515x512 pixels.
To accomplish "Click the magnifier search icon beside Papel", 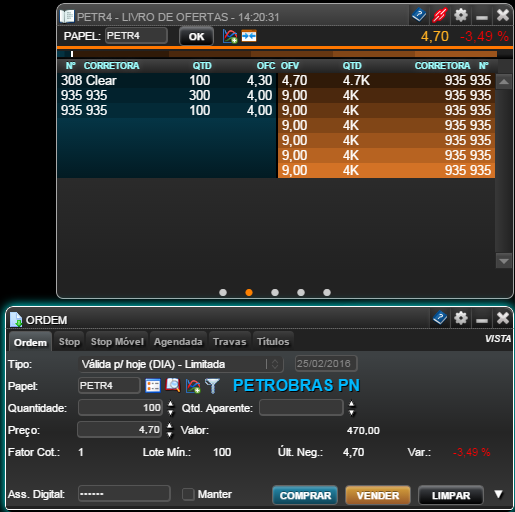I will [173, 385].
